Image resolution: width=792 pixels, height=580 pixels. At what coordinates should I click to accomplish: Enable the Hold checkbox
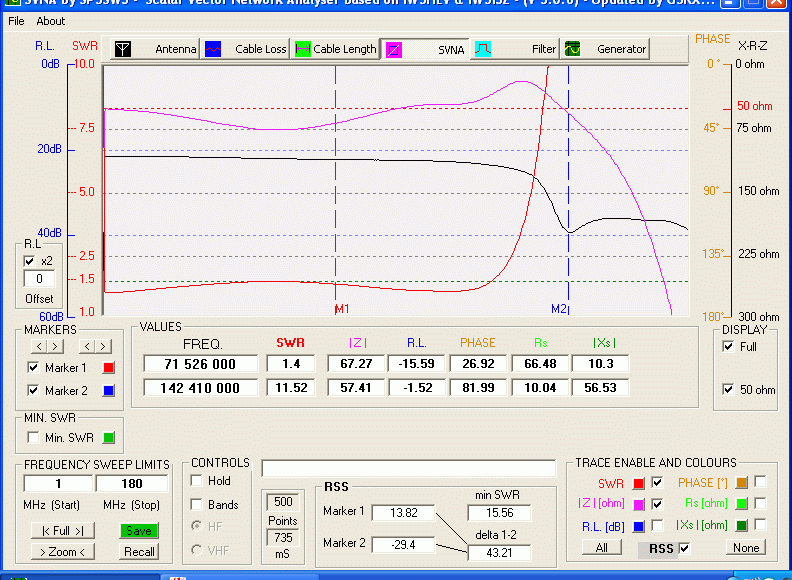tap(197, 481)
